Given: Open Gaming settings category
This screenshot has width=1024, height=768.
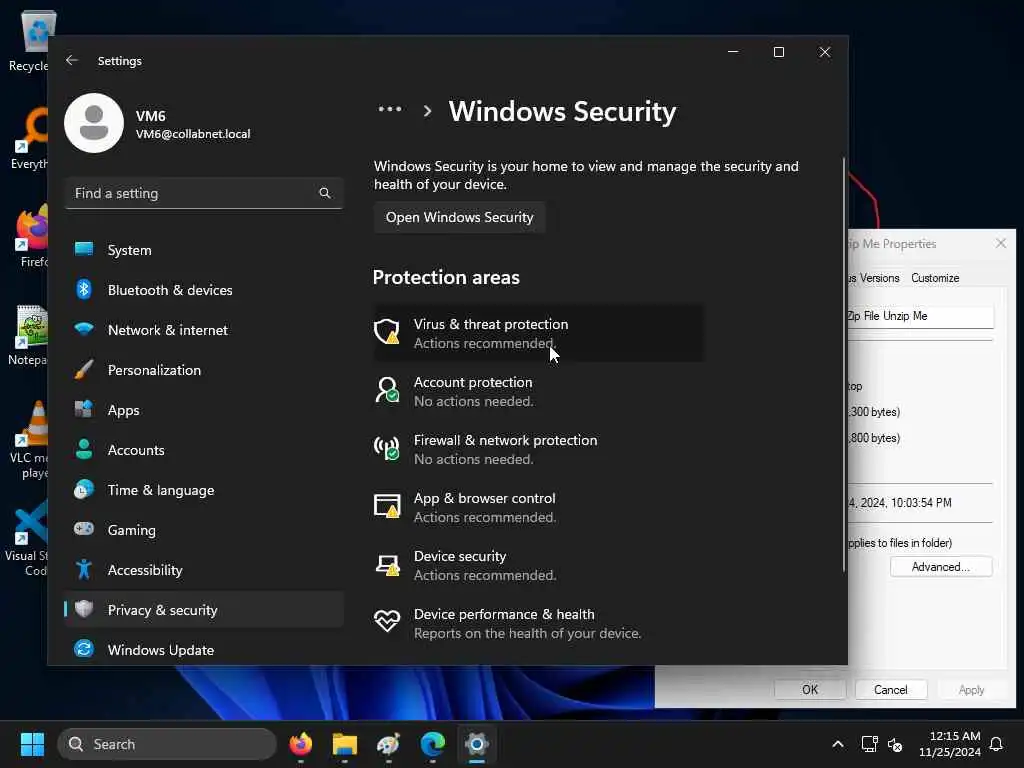Looking at the screenshot, I should [204, 530].
